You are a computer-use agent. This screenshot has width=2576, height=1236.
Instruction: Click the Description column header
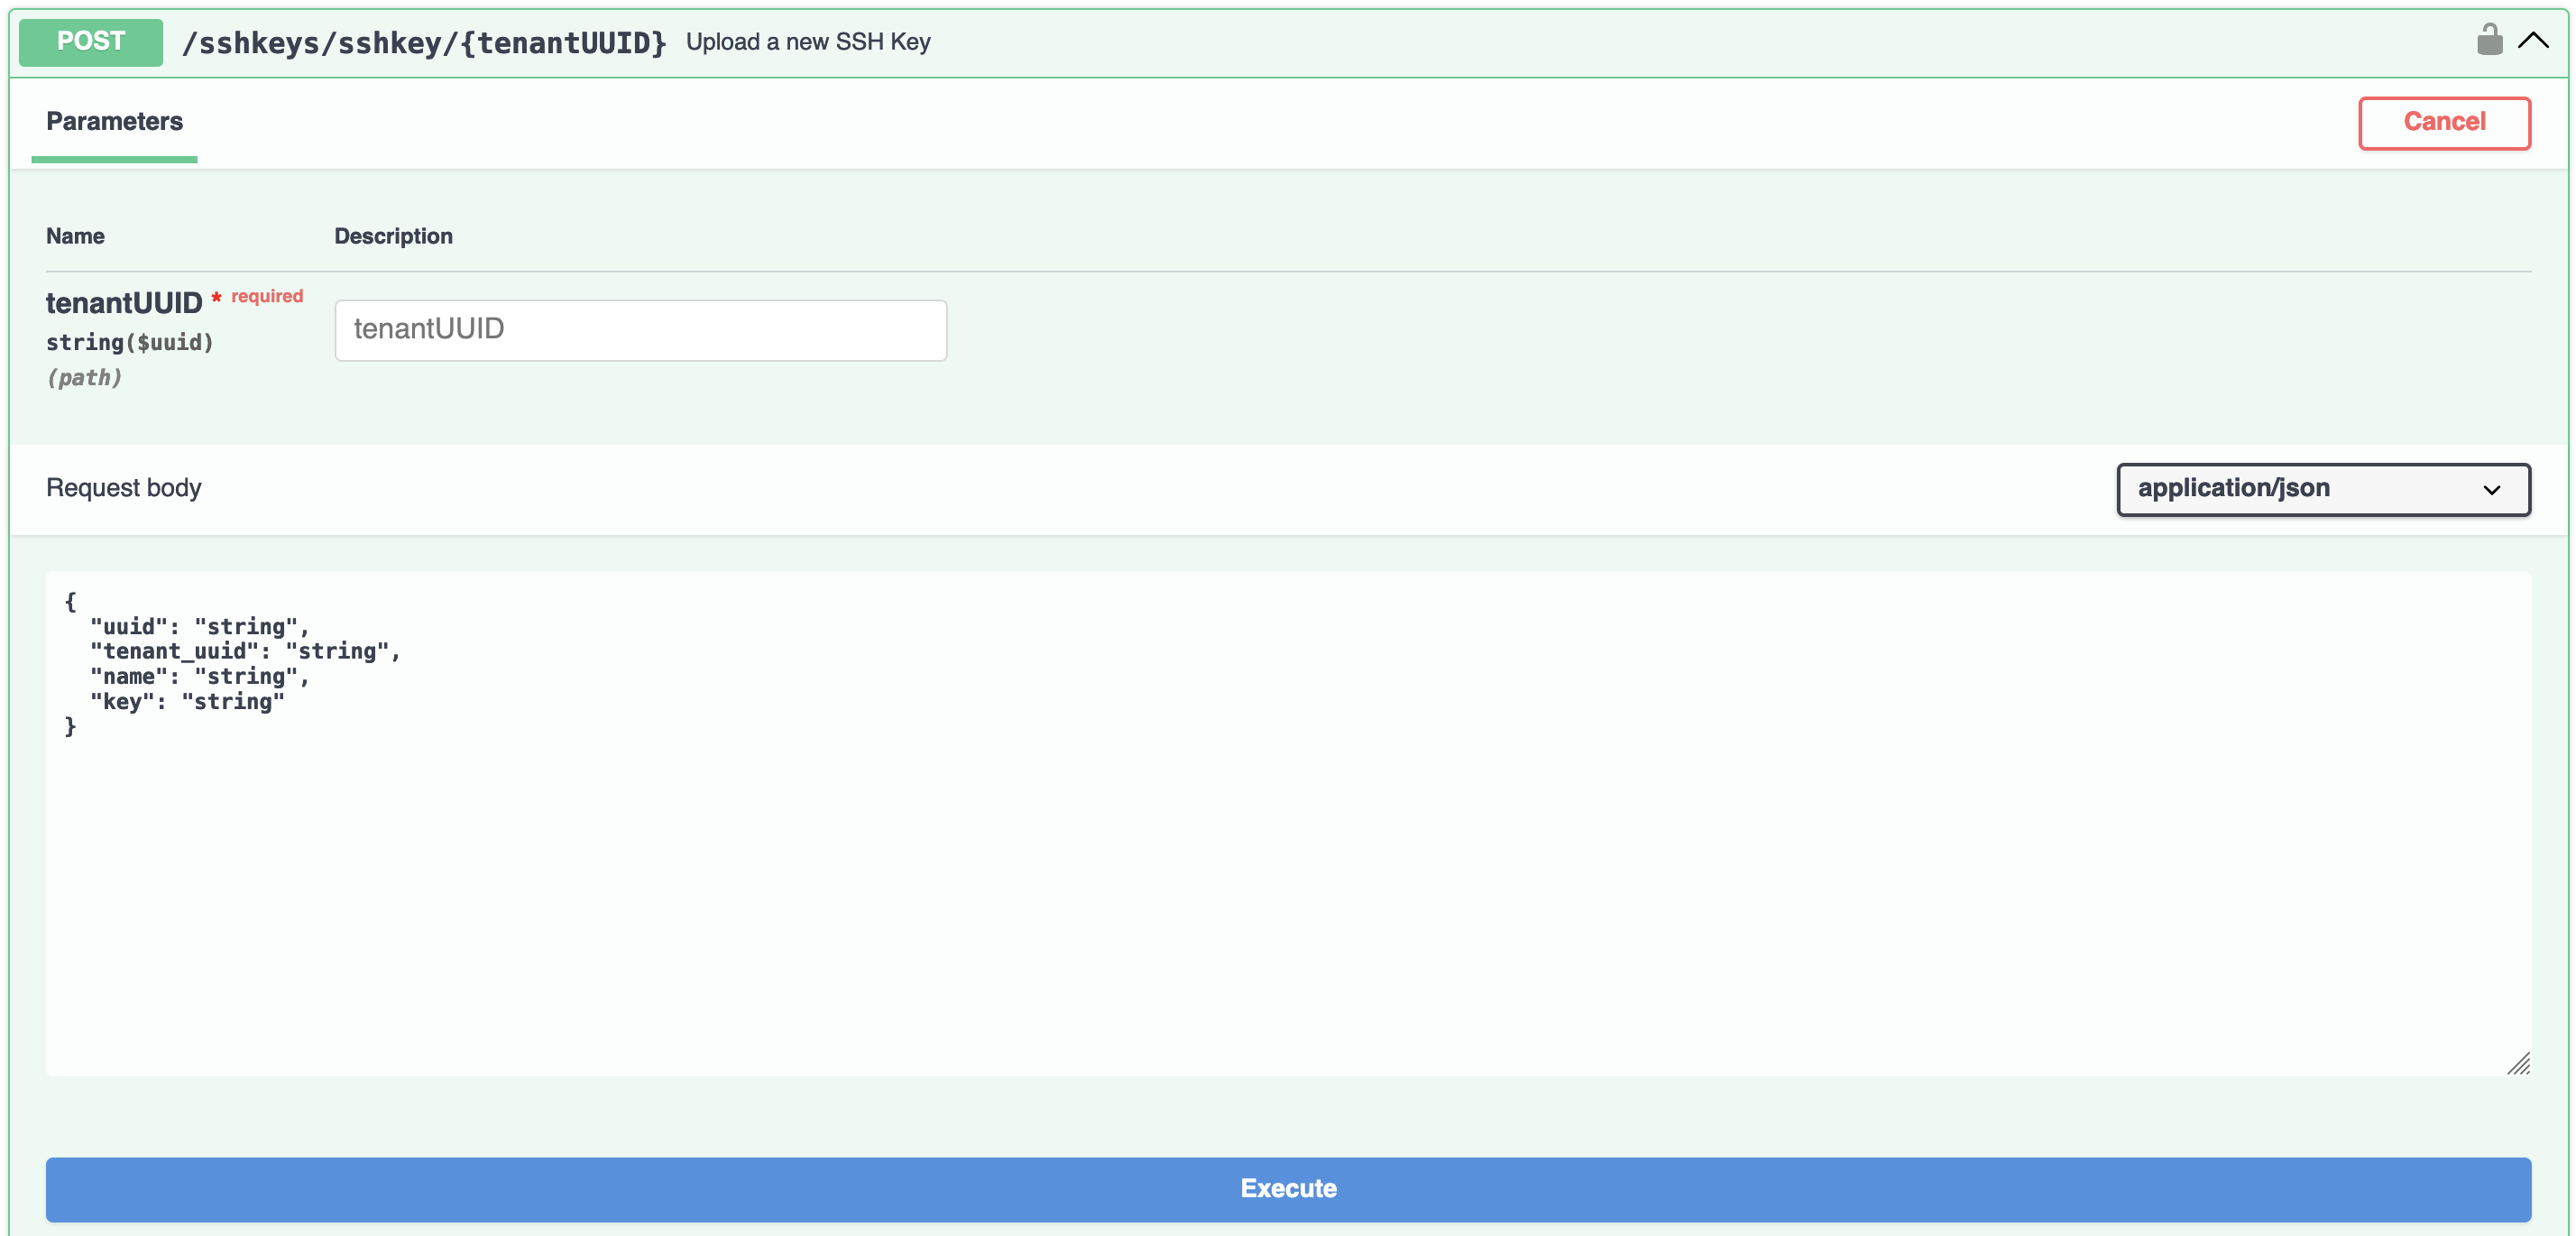393,237
